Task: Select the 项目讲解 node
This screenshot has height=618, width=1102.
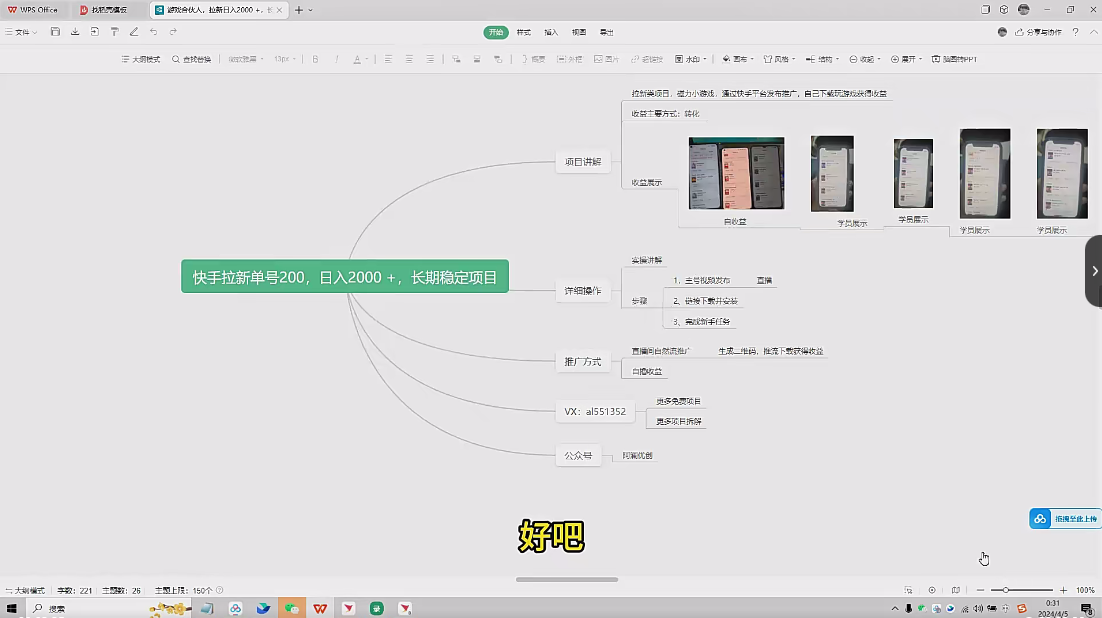Action: coord(583,162)
